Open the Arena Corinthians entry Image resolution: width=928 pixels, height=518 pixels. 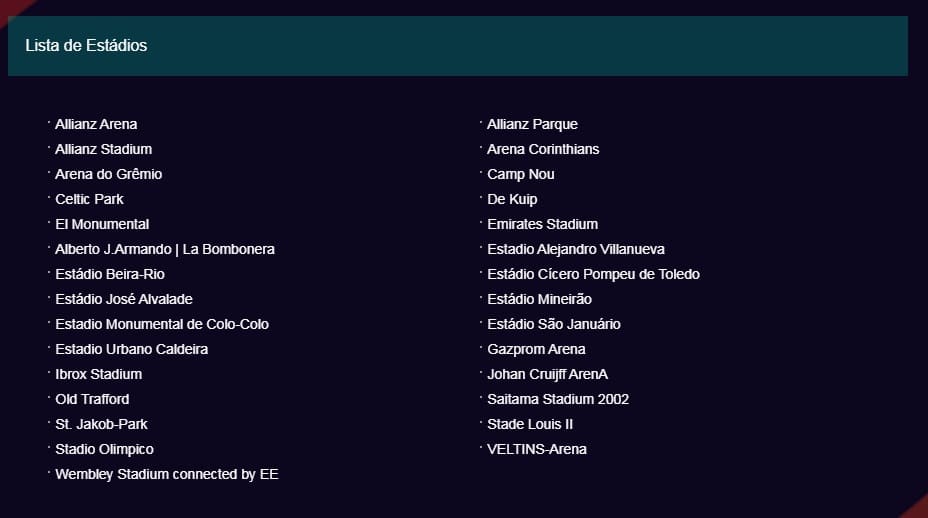543,149
